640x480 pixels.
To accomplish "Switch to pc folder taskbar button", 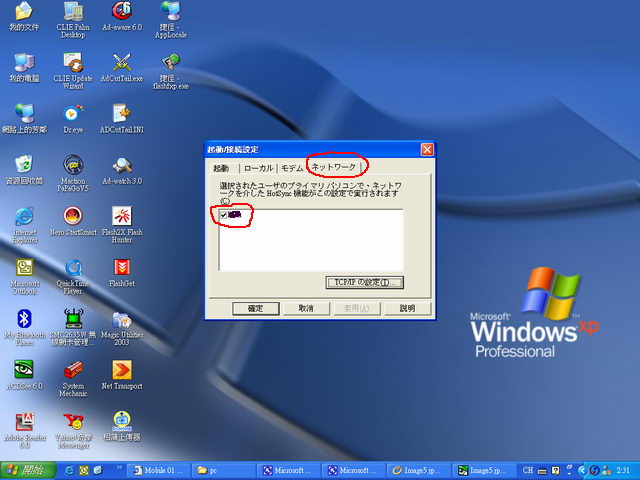I will coord(223,470).
